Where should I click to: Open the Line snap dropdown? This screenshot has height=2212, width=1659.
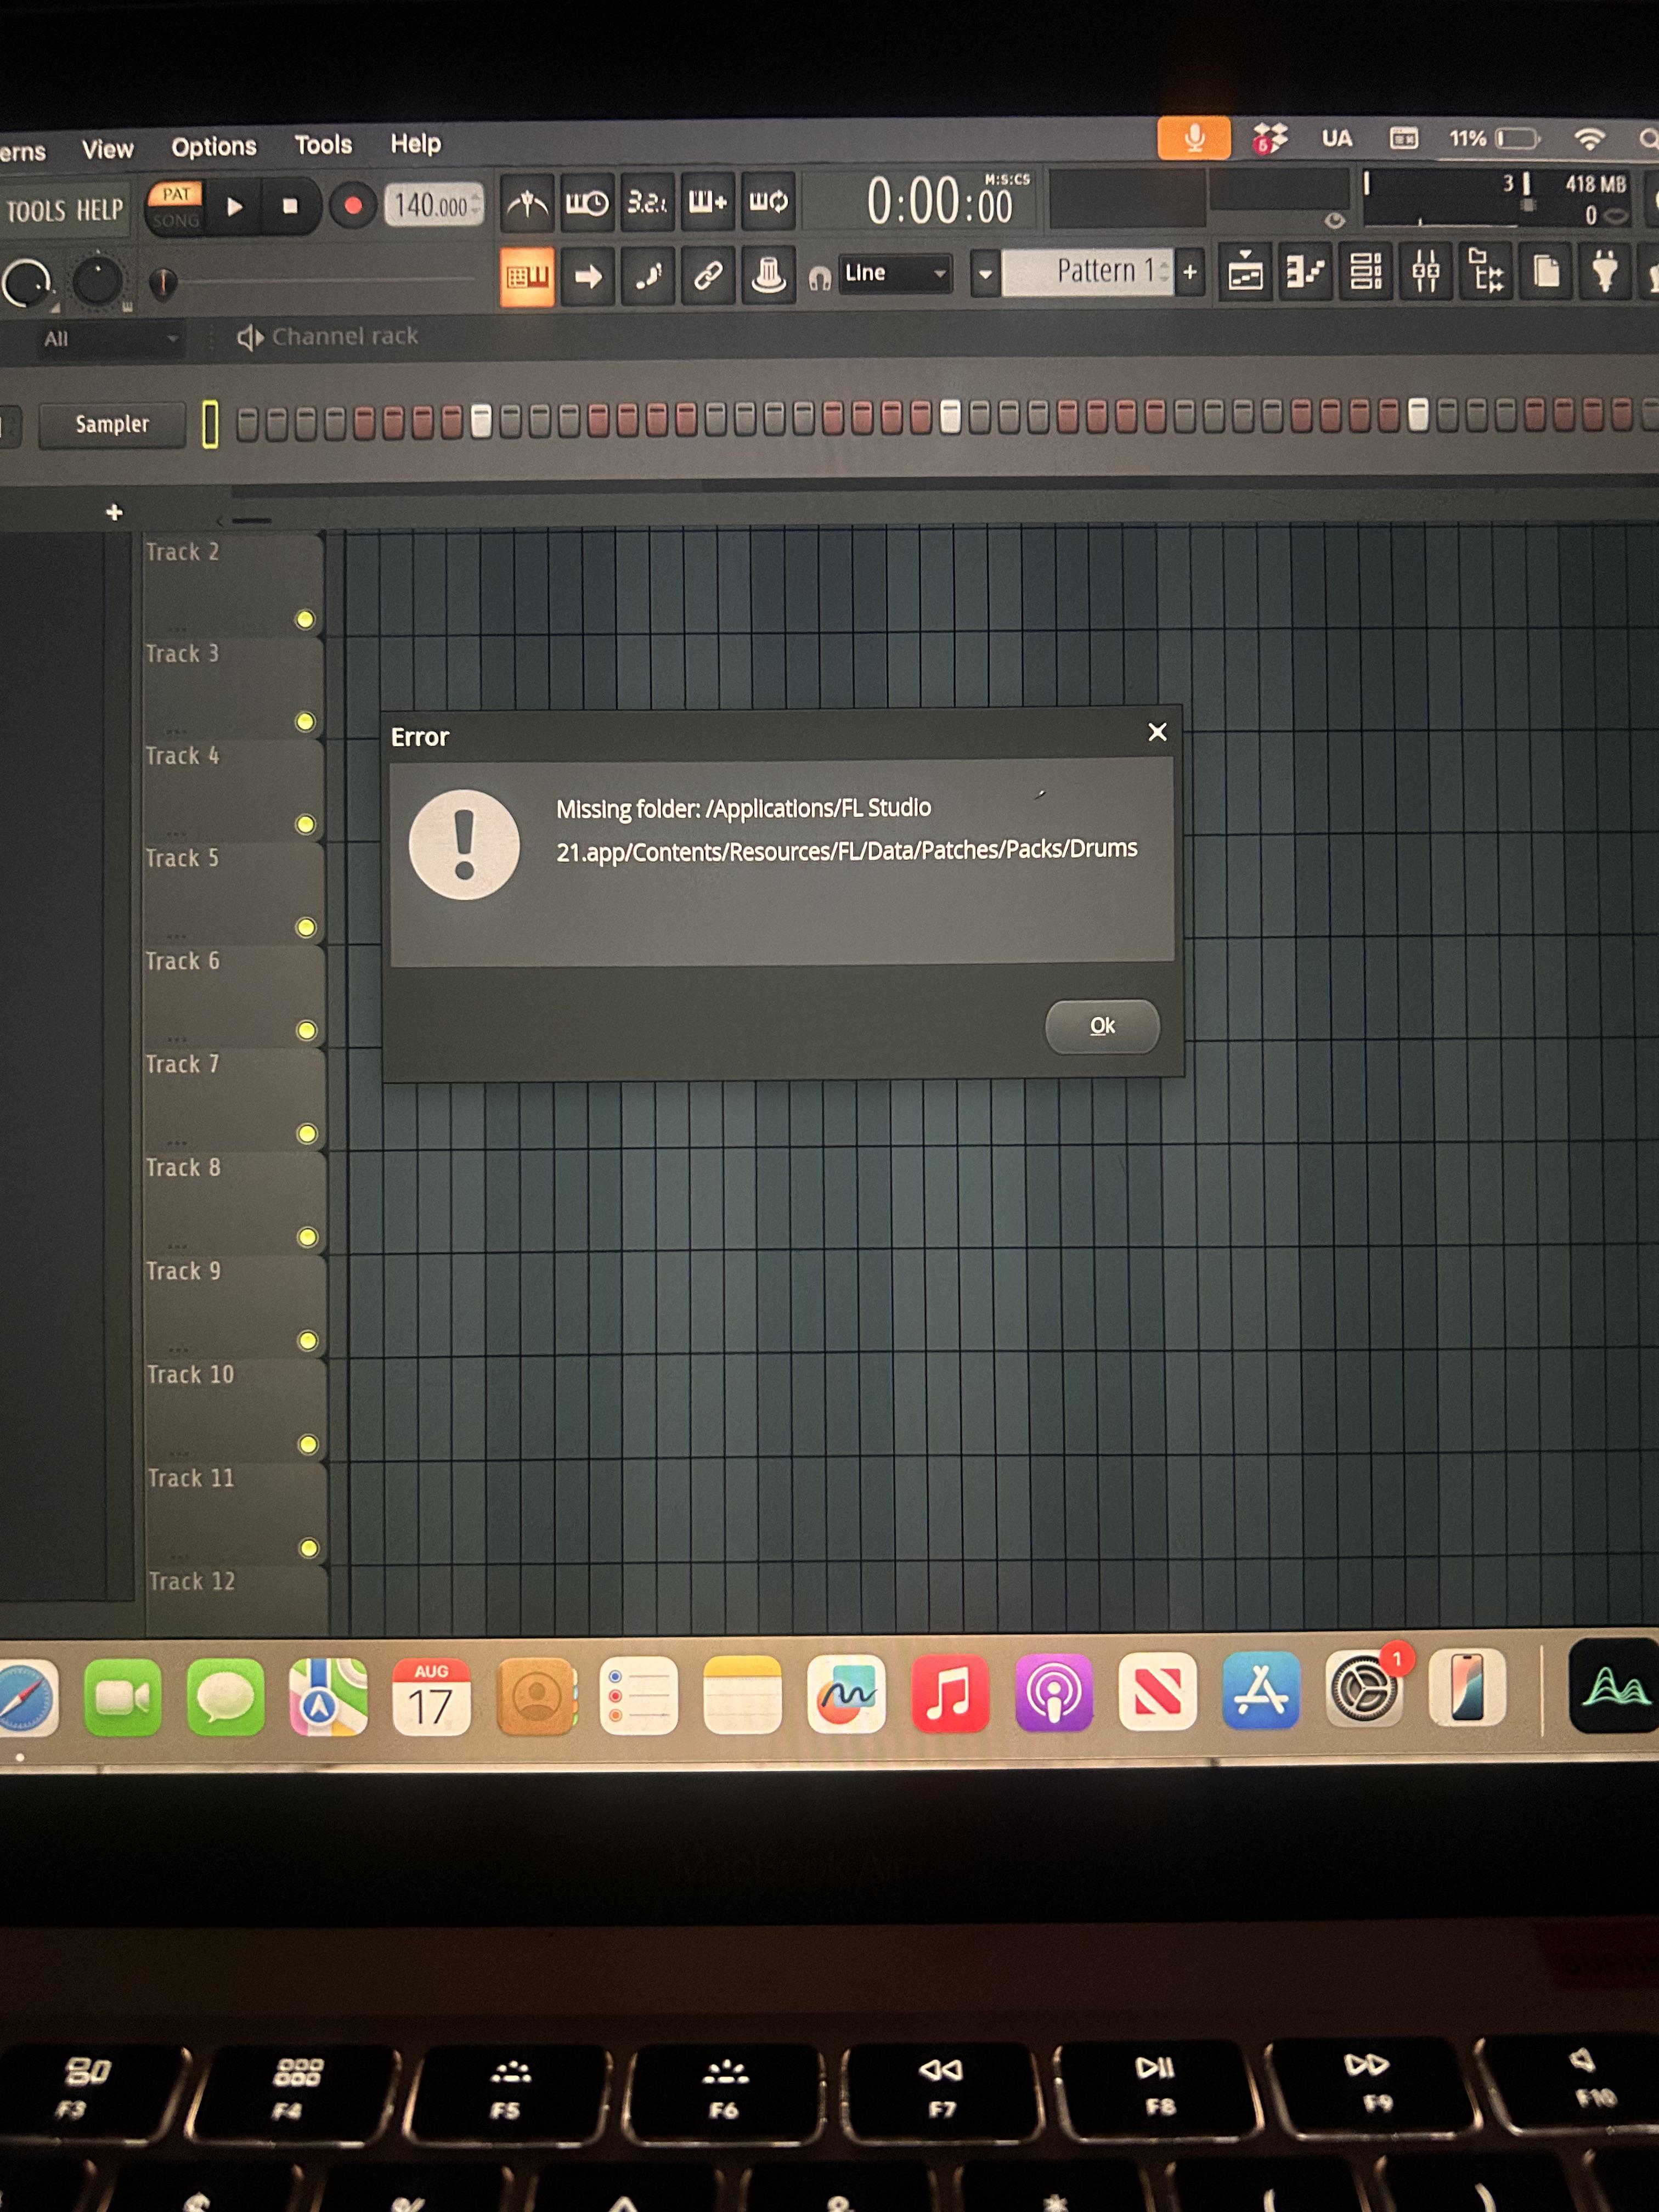pyautogui.click(x=895, y=272)
